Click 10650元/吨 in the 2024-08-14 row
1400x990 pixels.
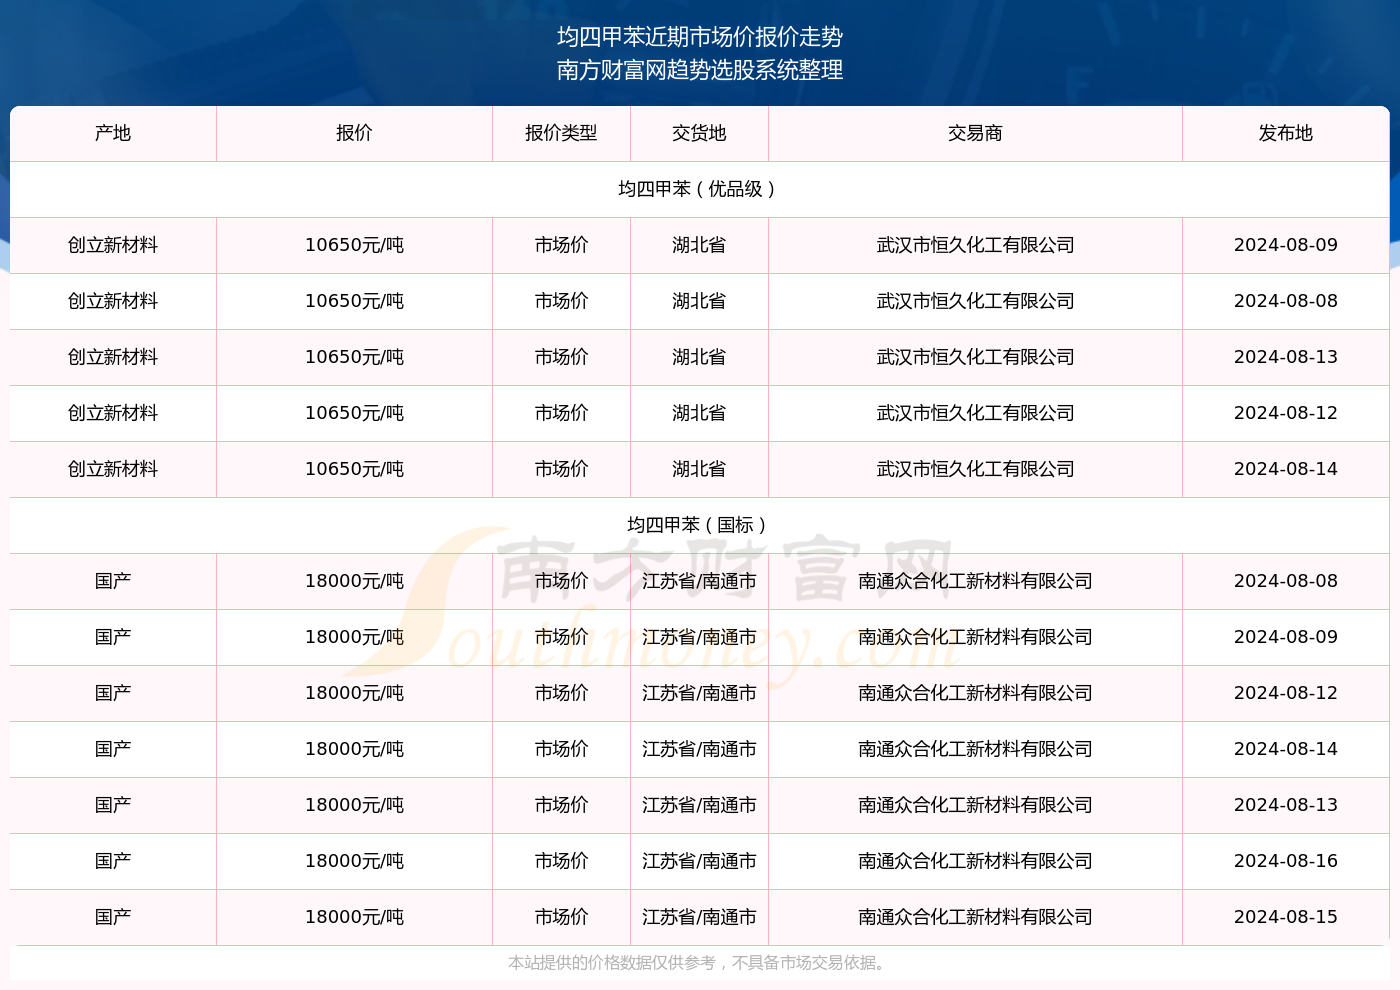coord(354,469)
